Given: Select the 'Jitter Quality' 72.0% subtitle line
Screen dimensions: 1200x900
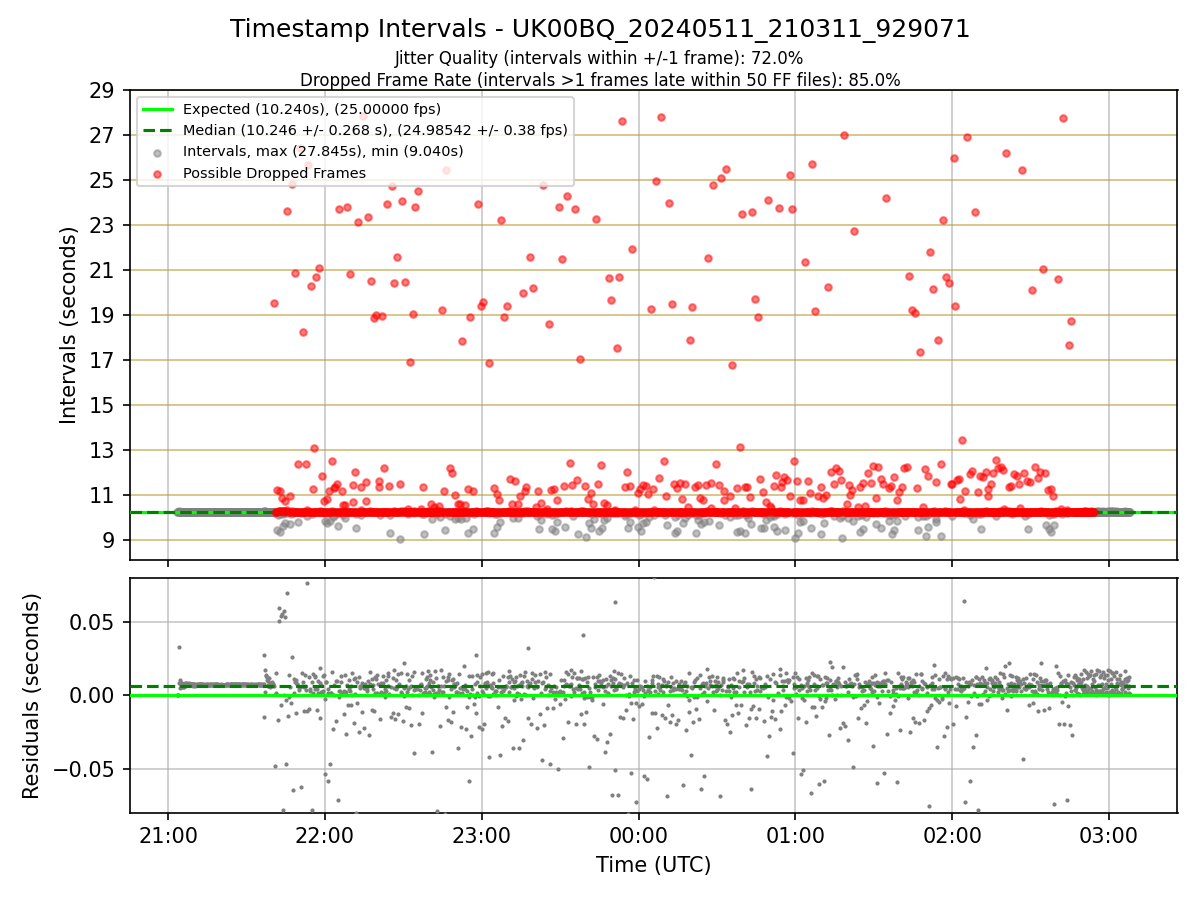Looking at the screenshot, I should point(600,59).
